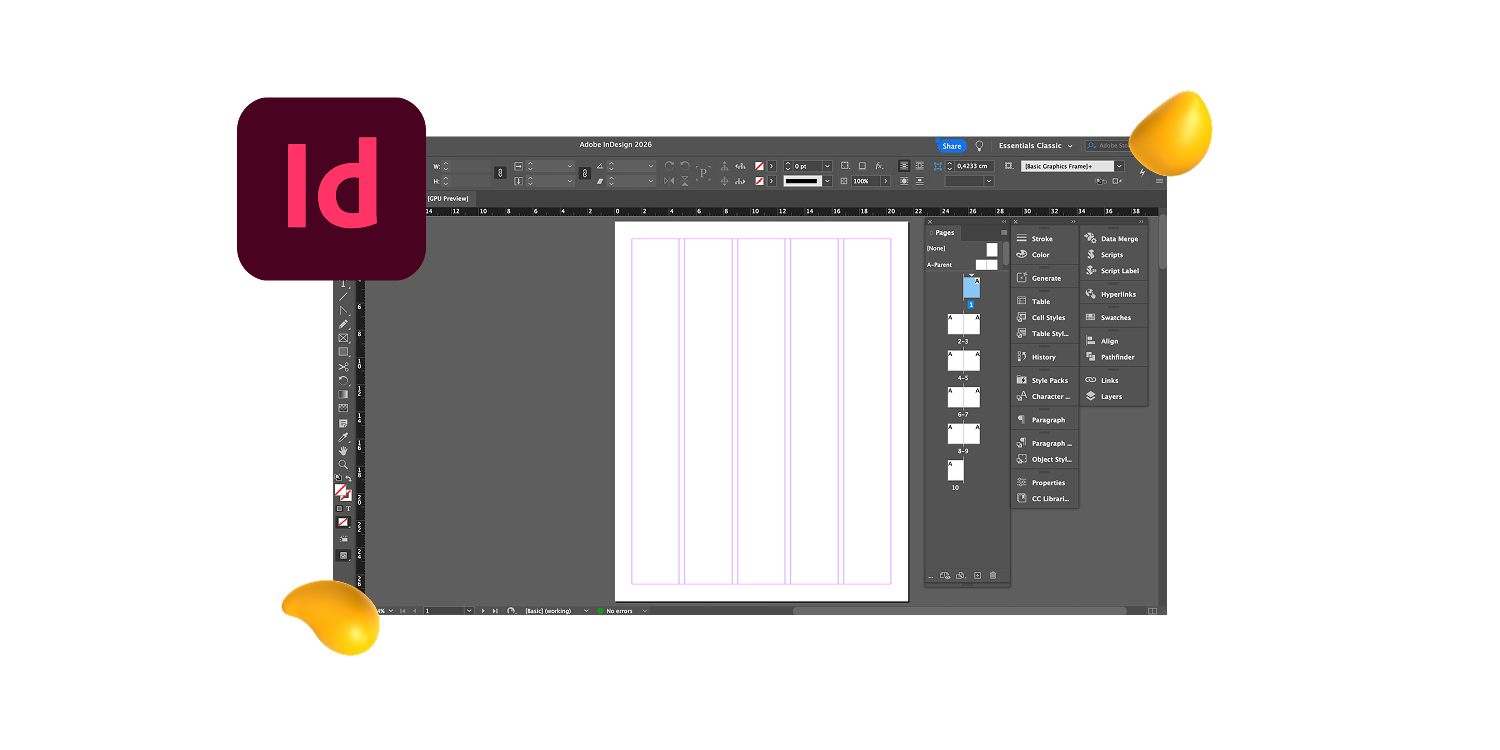
Task: Swap fill and stroke colors
Action: (x=349, y=478)
